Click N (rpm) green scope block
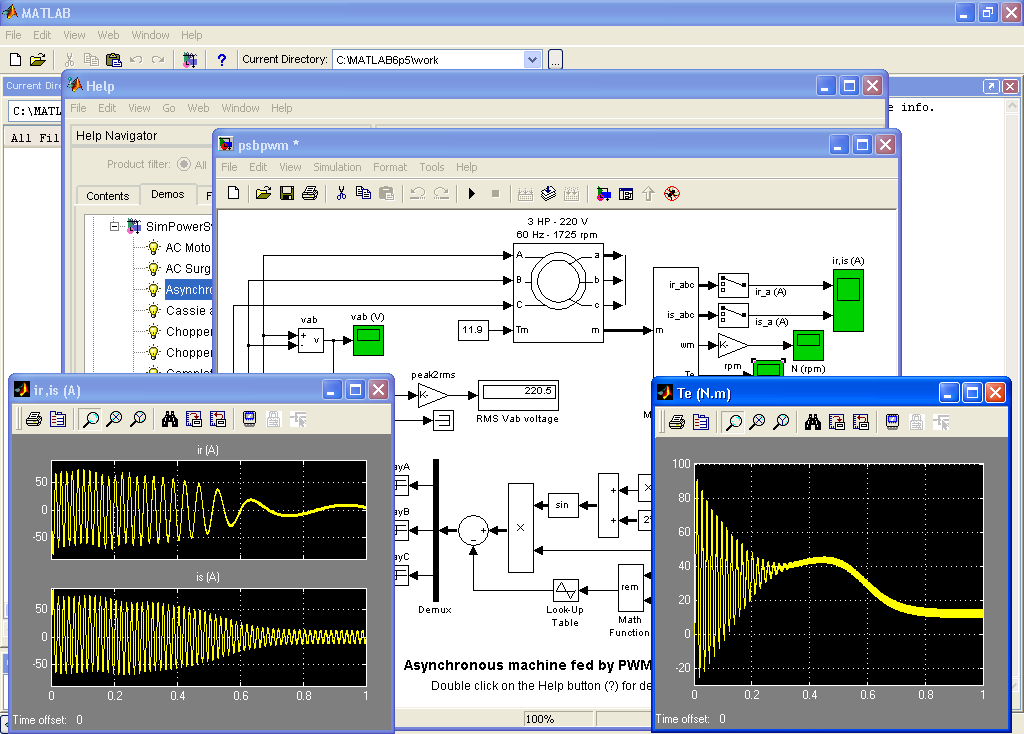Screen dimensions: 1024x734 pyautogui.click(x=808, y=345)
